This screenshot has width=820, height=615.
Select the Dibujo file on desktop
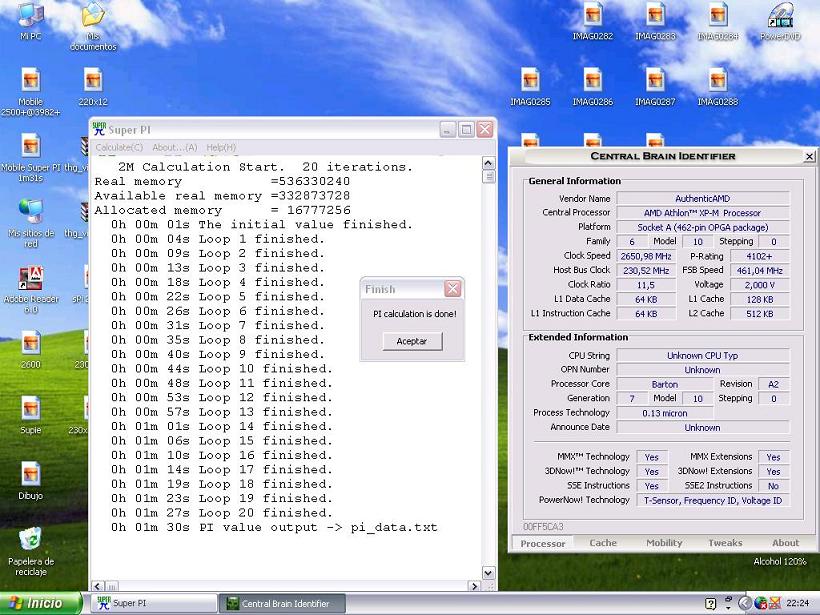(30, 474)
